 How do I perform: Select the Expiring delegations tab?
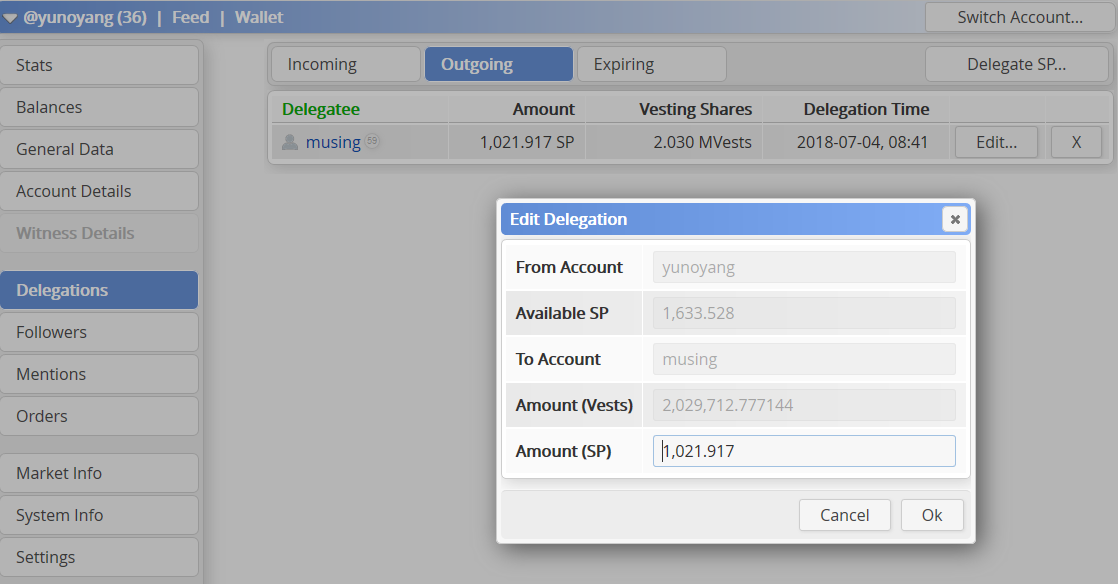(x=651, y=64)
